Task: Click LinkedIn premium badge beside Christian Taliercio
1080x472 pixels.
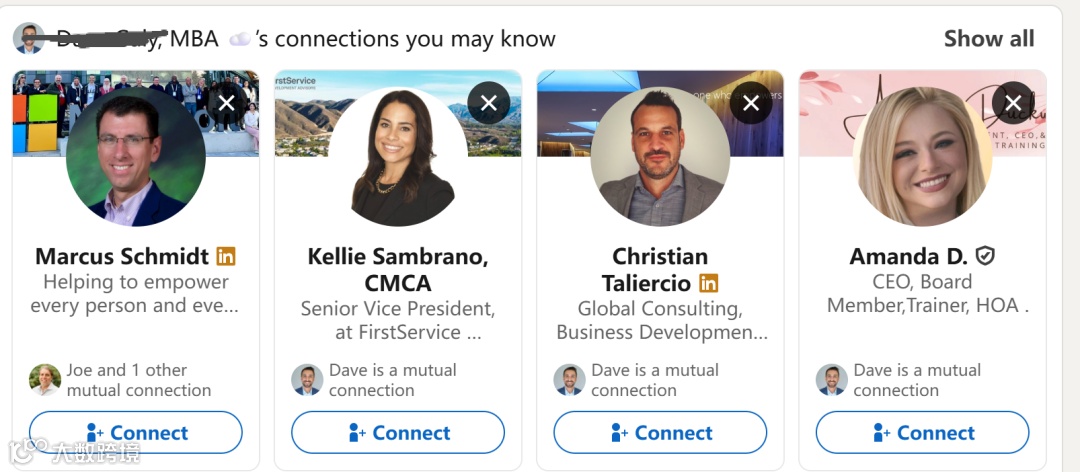Action: pyautogui.click(x=708, y=283)
